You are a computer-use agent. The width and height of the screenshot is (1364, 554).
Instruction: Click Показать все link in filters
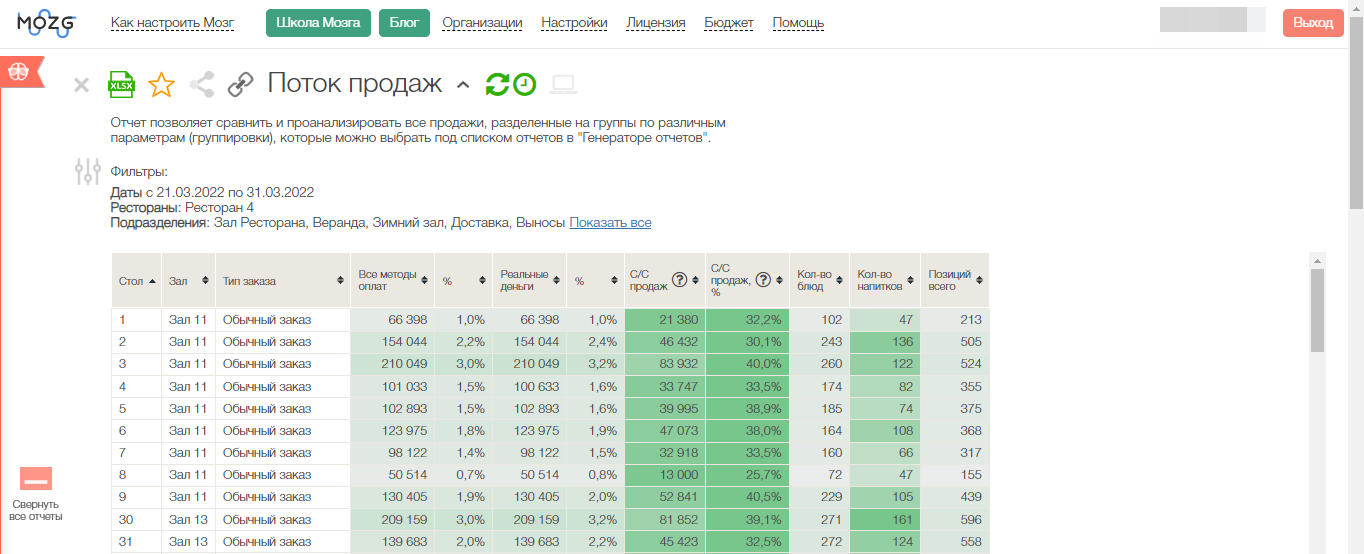pyautogui.click(x=610, y=223)
